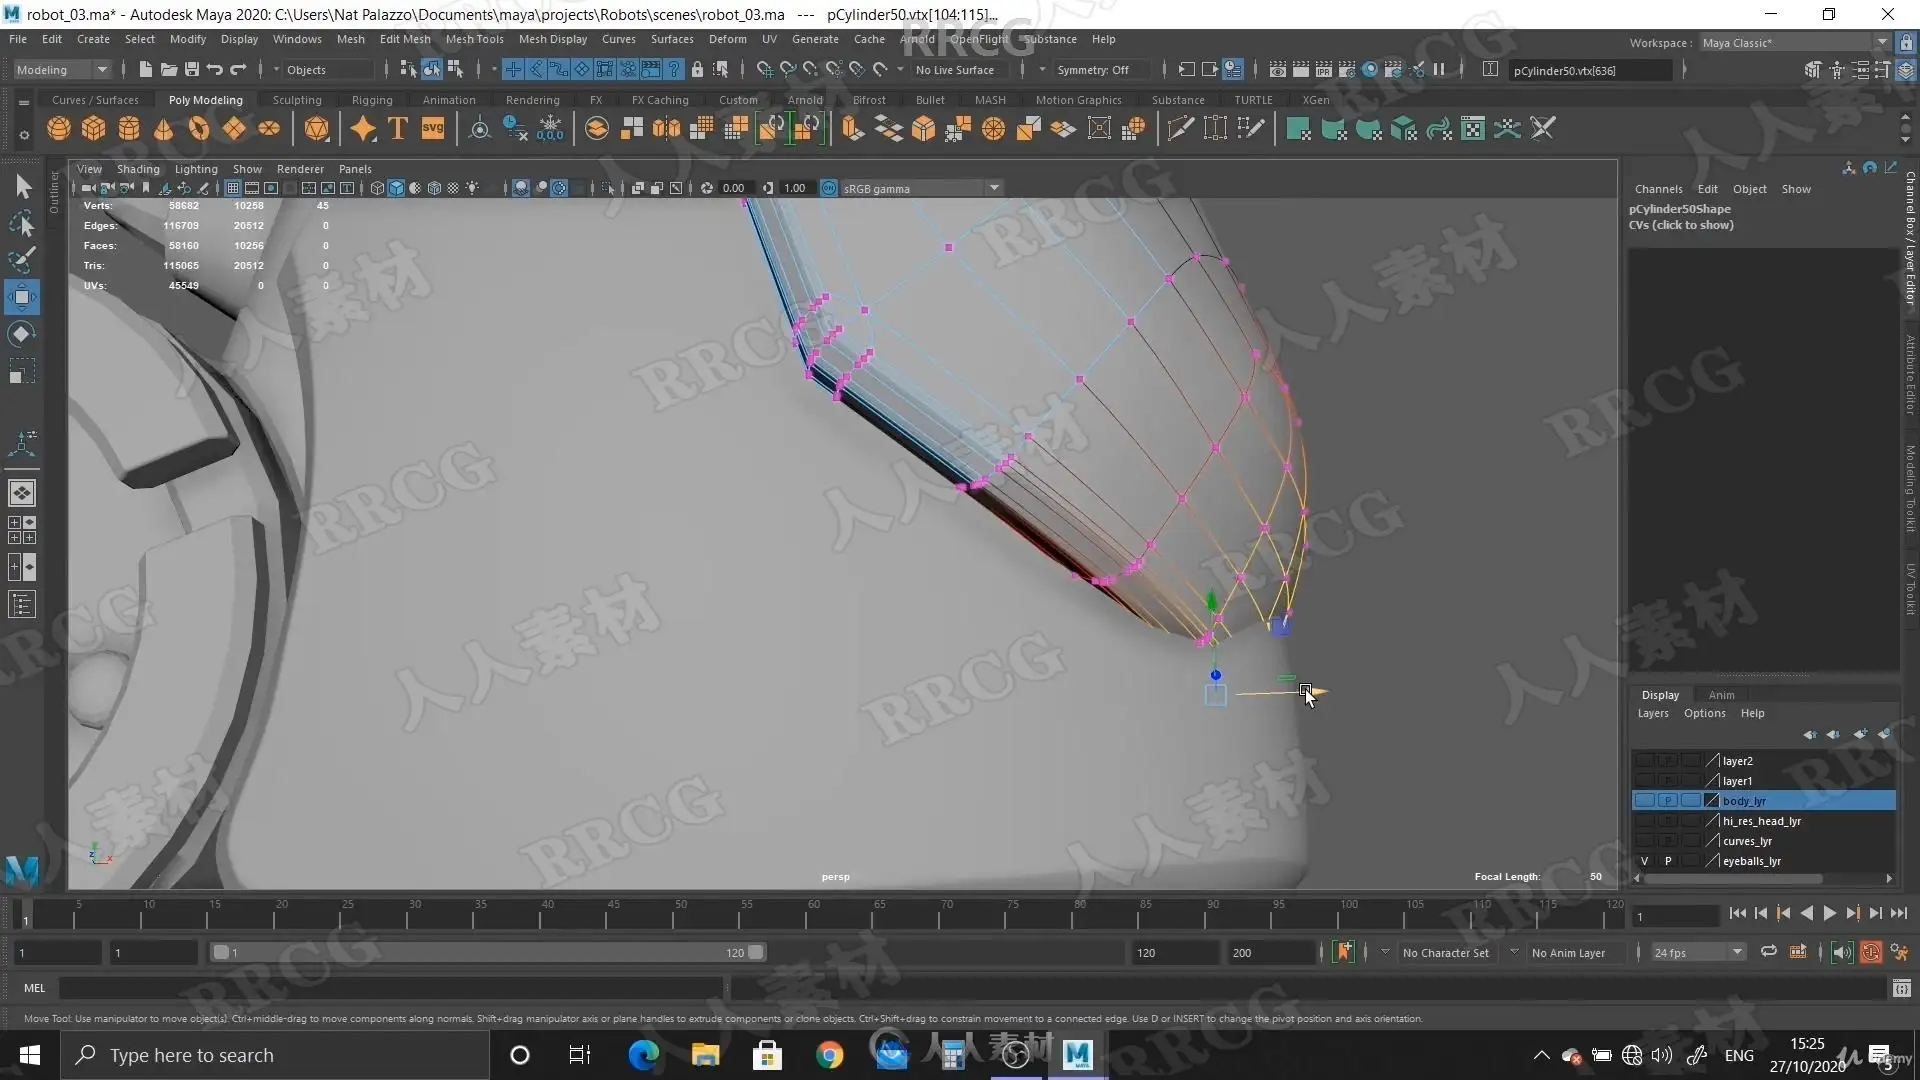Open the Modeling menu set dropdown
1920x1080 pixels.
point(101,70)
